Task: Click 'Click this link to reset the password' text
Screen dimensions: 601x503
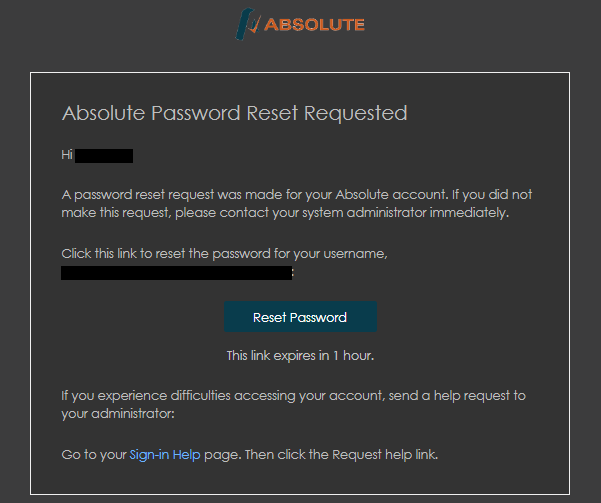Action: [x=224, y=253]
